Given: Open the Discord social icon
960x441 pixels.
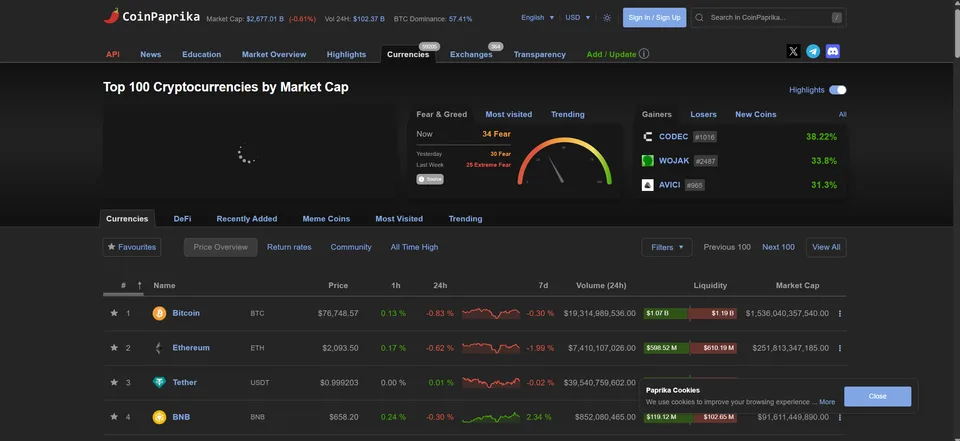Looking at the screenshot, I should (833, 51).
